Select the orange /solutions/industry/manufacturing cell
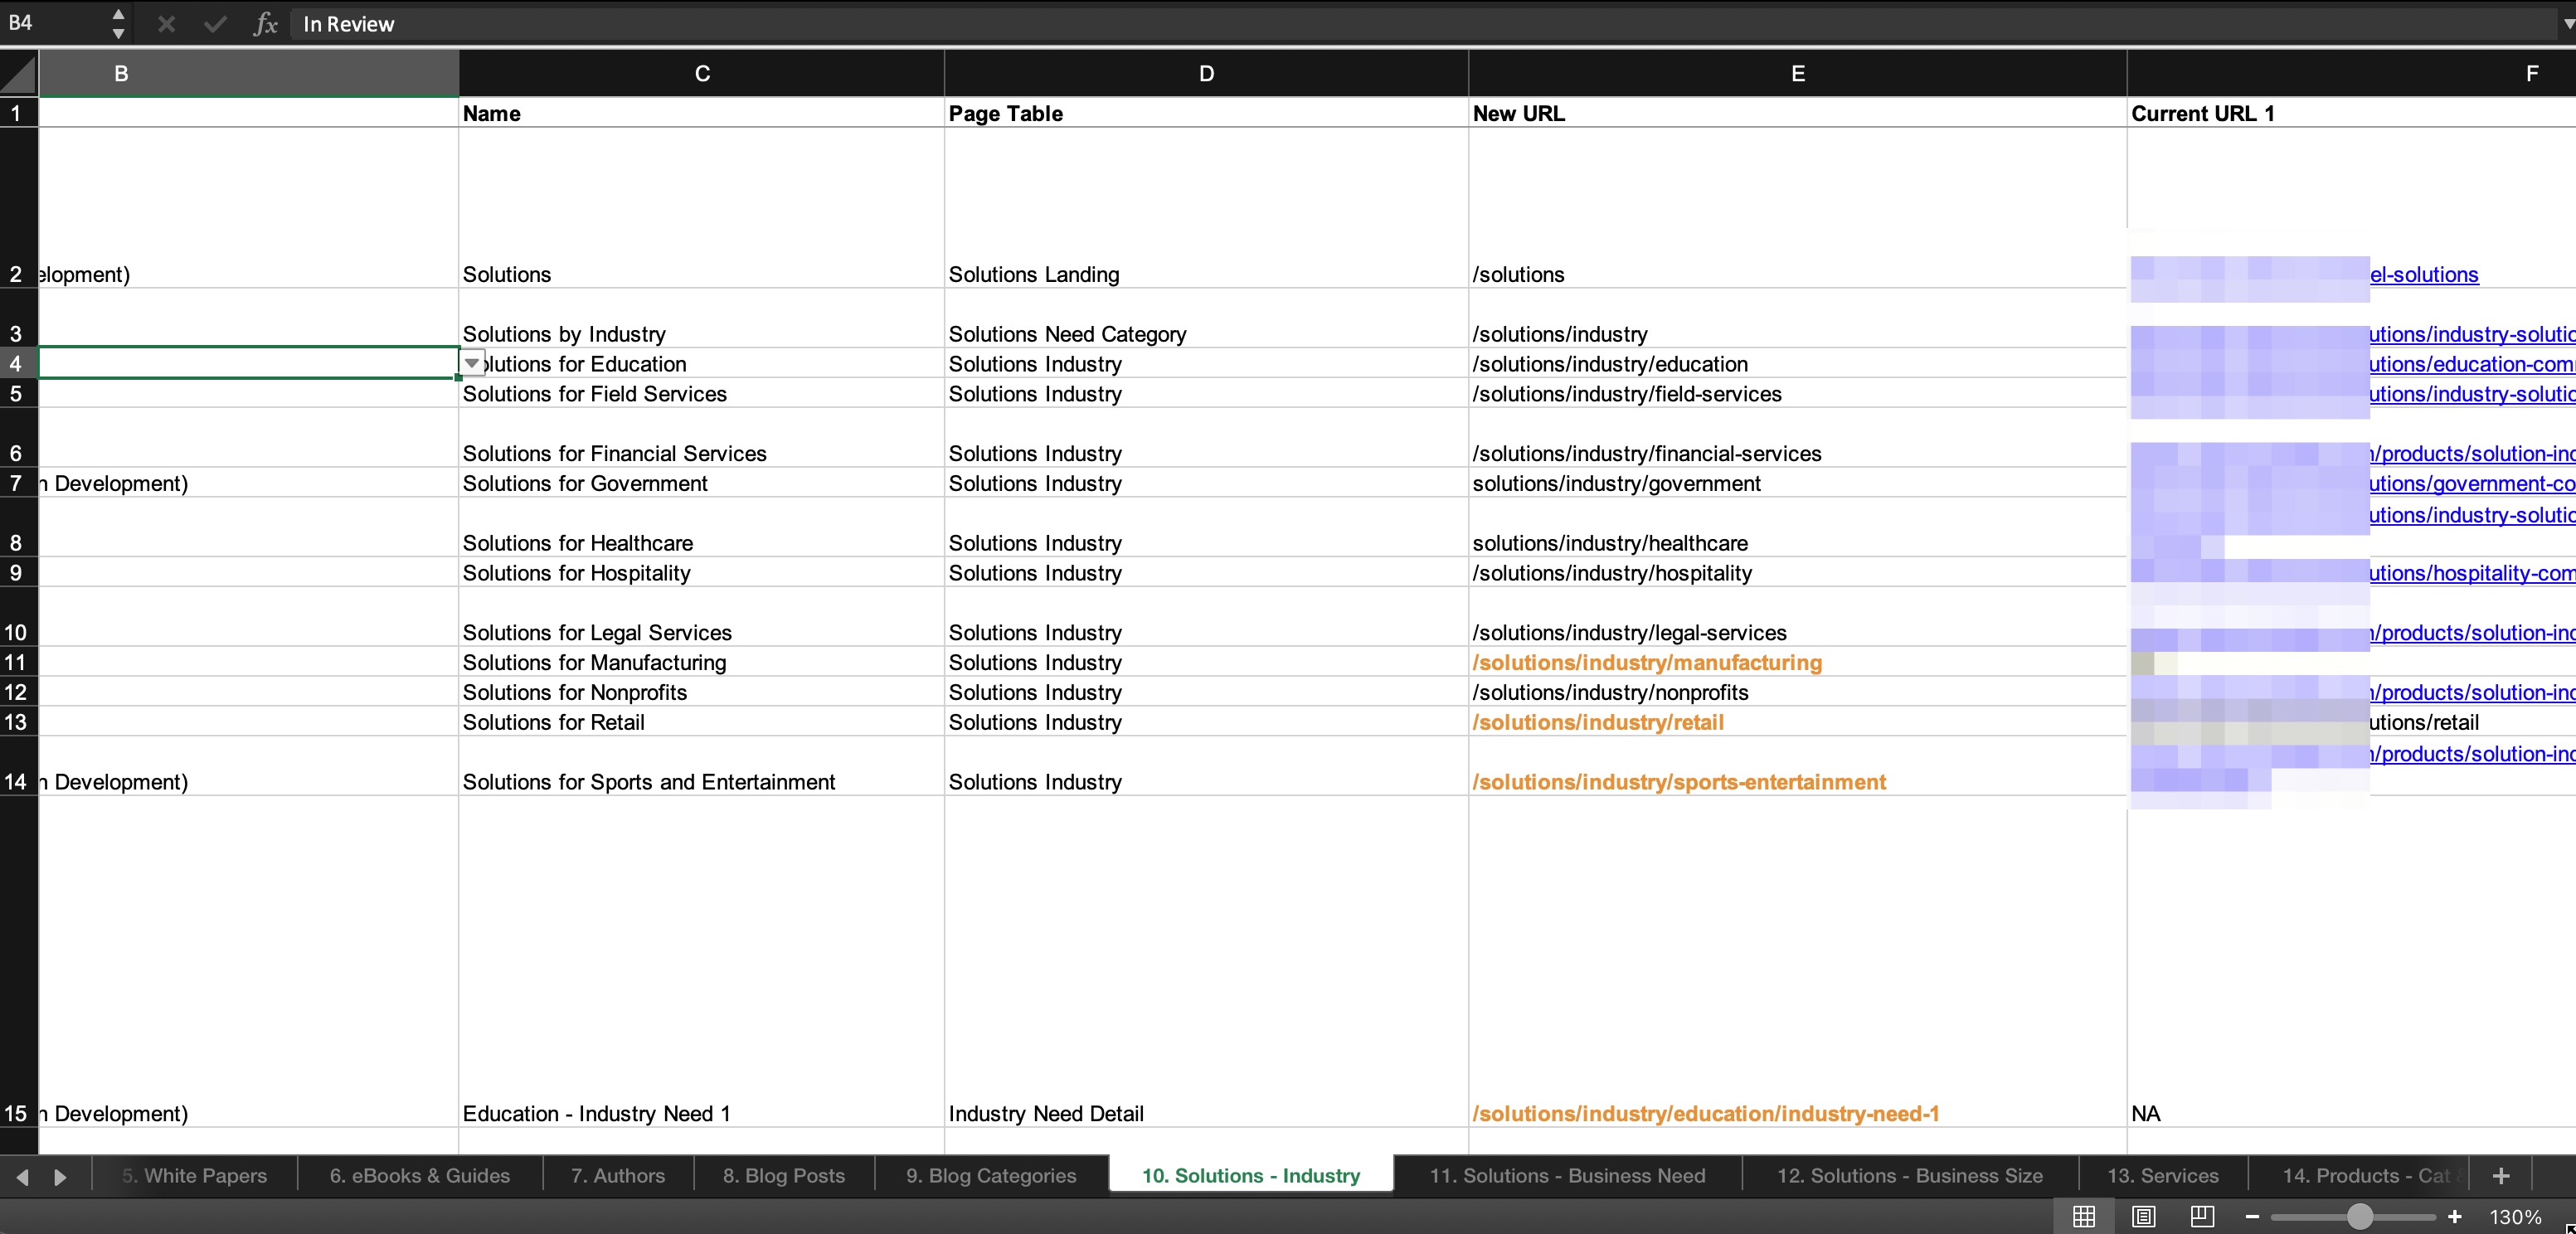The width and height of the screenshot is (2576, 1234). [1797, 662]
